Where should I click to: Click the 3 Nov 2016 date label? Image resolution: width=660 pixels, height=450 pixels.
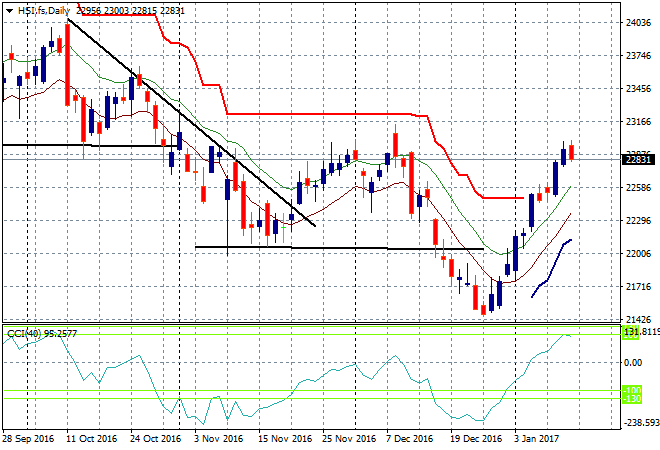click(x=218, y=439)
